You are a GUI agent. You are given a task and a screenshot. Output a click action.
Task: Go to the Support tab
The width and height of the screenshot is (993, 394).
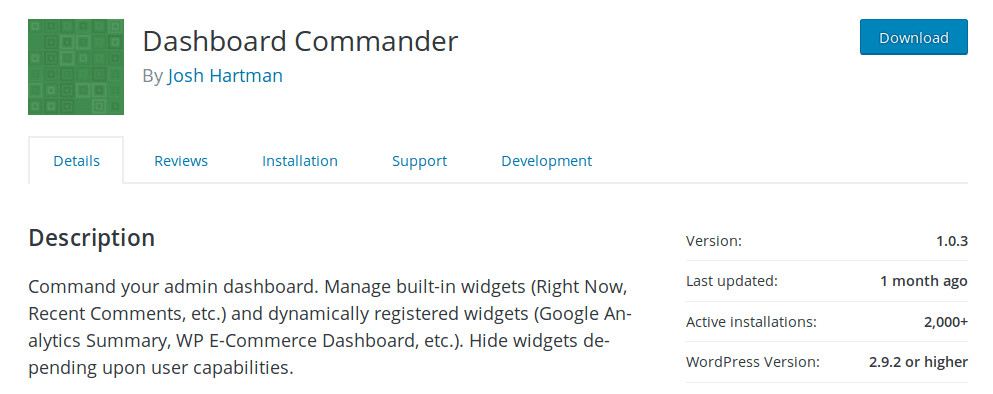click(419, 161)
